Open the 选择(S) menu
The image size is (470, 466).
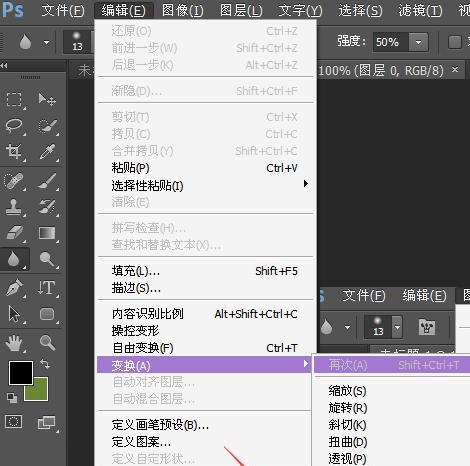pyautogui.click(x=360, y=11)
